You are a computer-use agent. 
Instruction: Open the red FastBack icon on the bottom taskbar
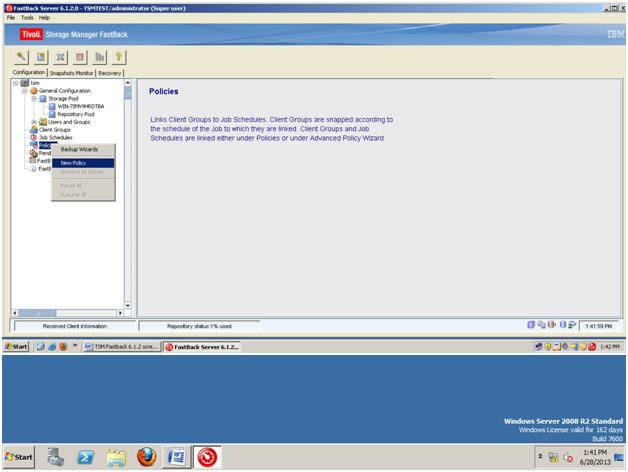tap(207, 457)
